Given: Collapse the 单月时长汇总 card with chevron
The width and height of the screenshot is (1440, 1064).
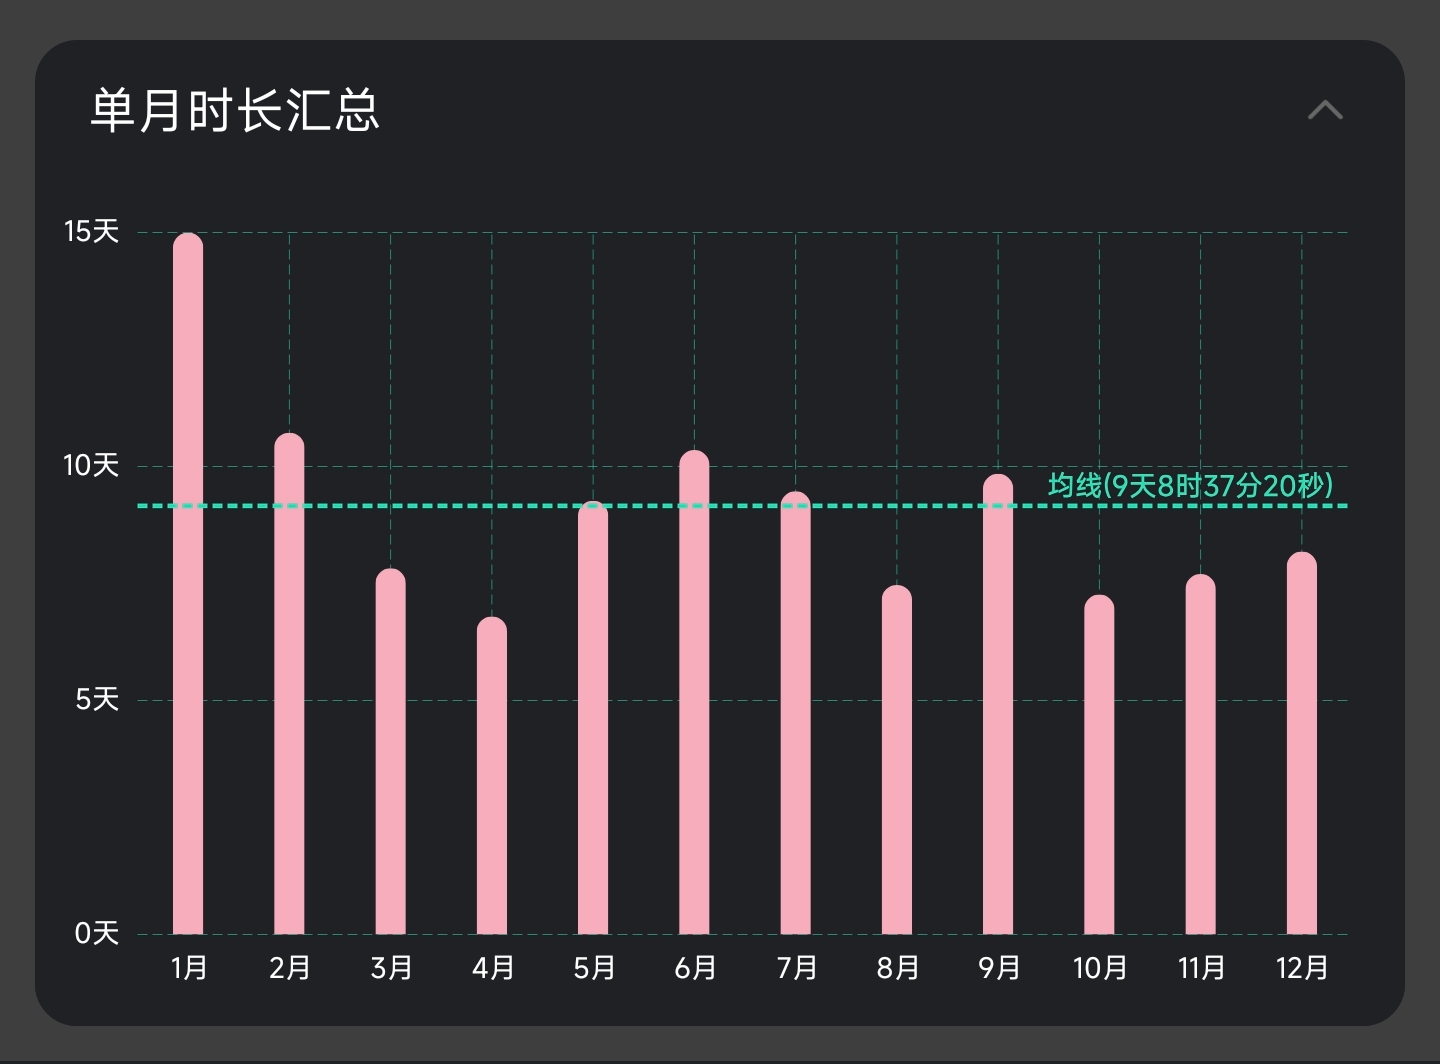Looking at the screenshot, I should tap(1325, 110).
